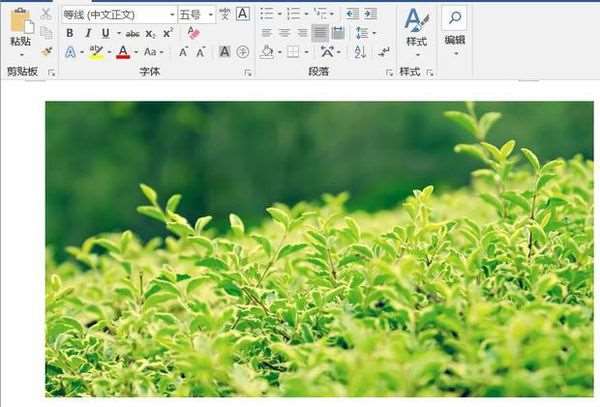
Task: Open the Styles (样式) gallery button
Action: click(417, 32)
